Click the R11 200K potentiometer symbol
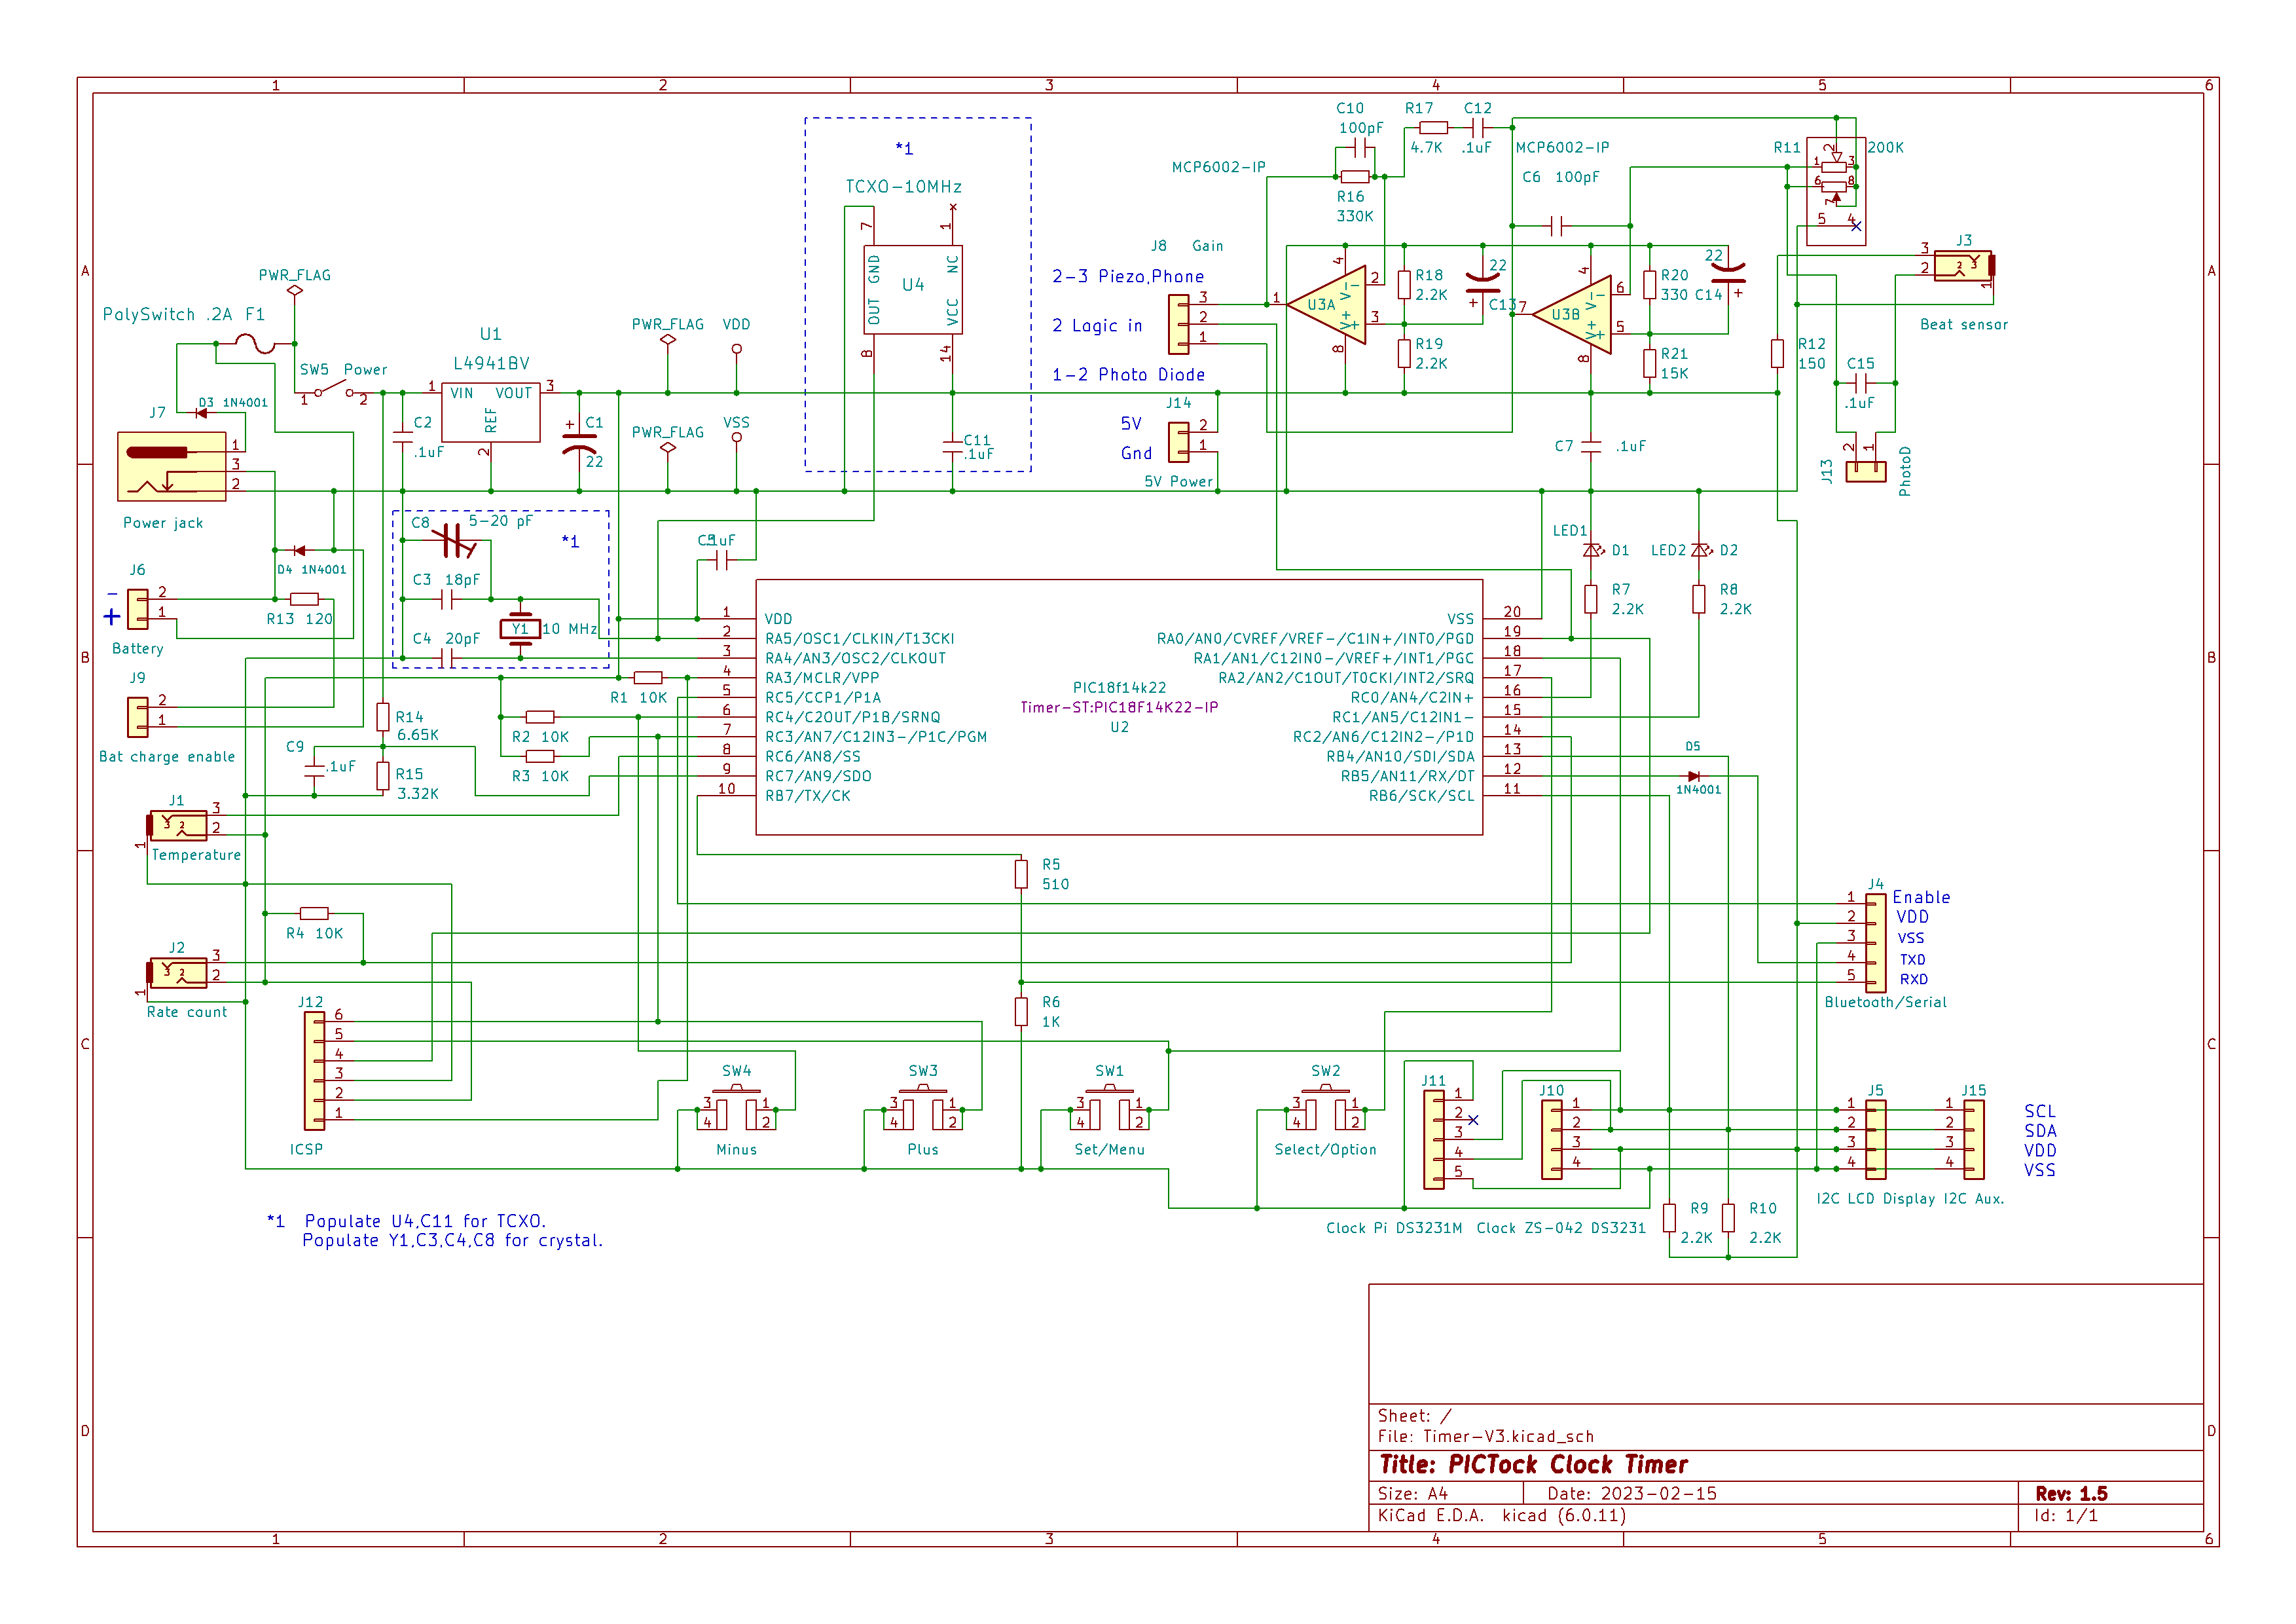This screenshot has height=1624, width=2296. click(1836, 190)
